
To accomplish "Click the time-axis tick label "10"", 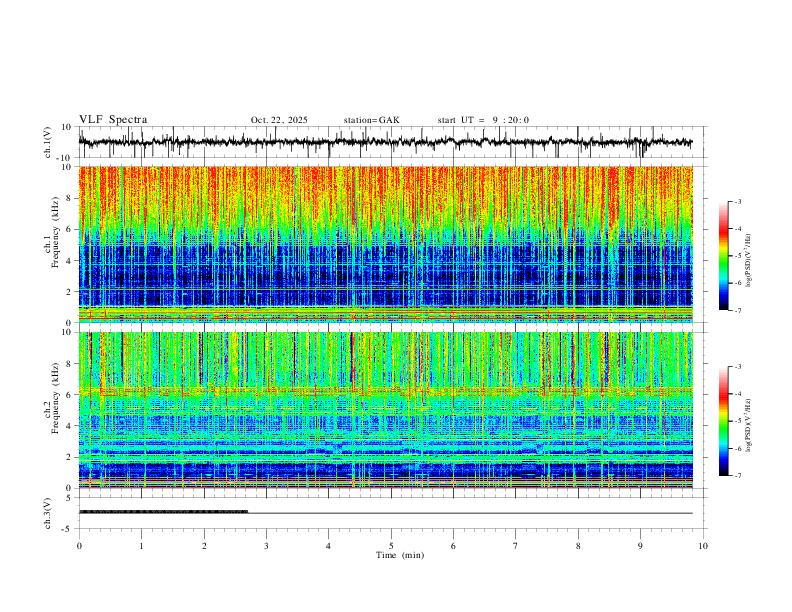I will [x=703, y=546].
